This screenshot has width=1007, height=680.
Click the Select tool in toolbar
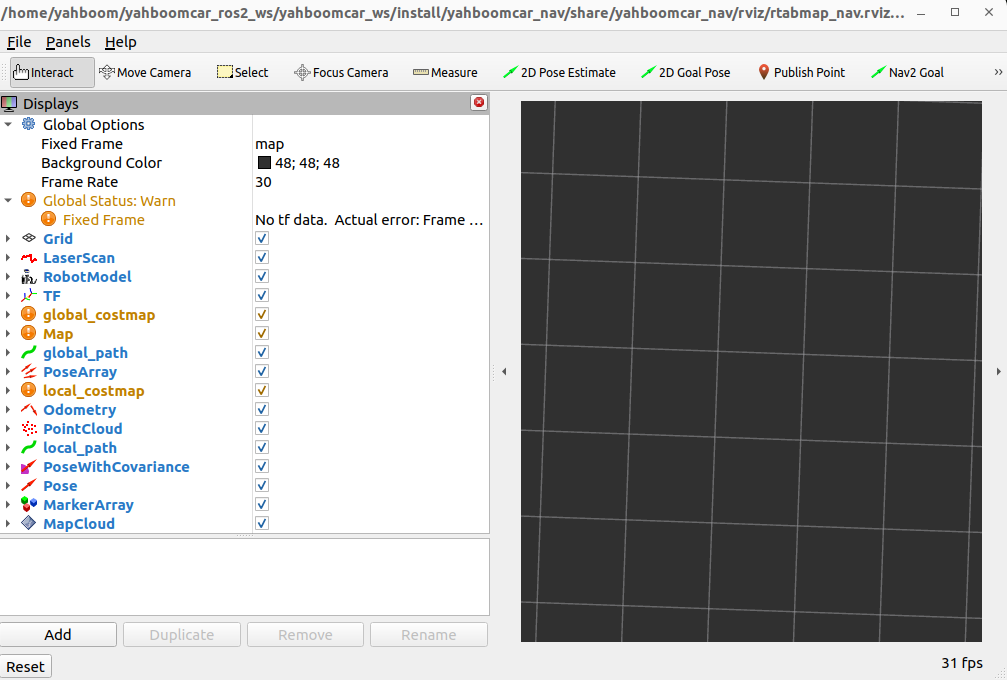tap(242, 72)
